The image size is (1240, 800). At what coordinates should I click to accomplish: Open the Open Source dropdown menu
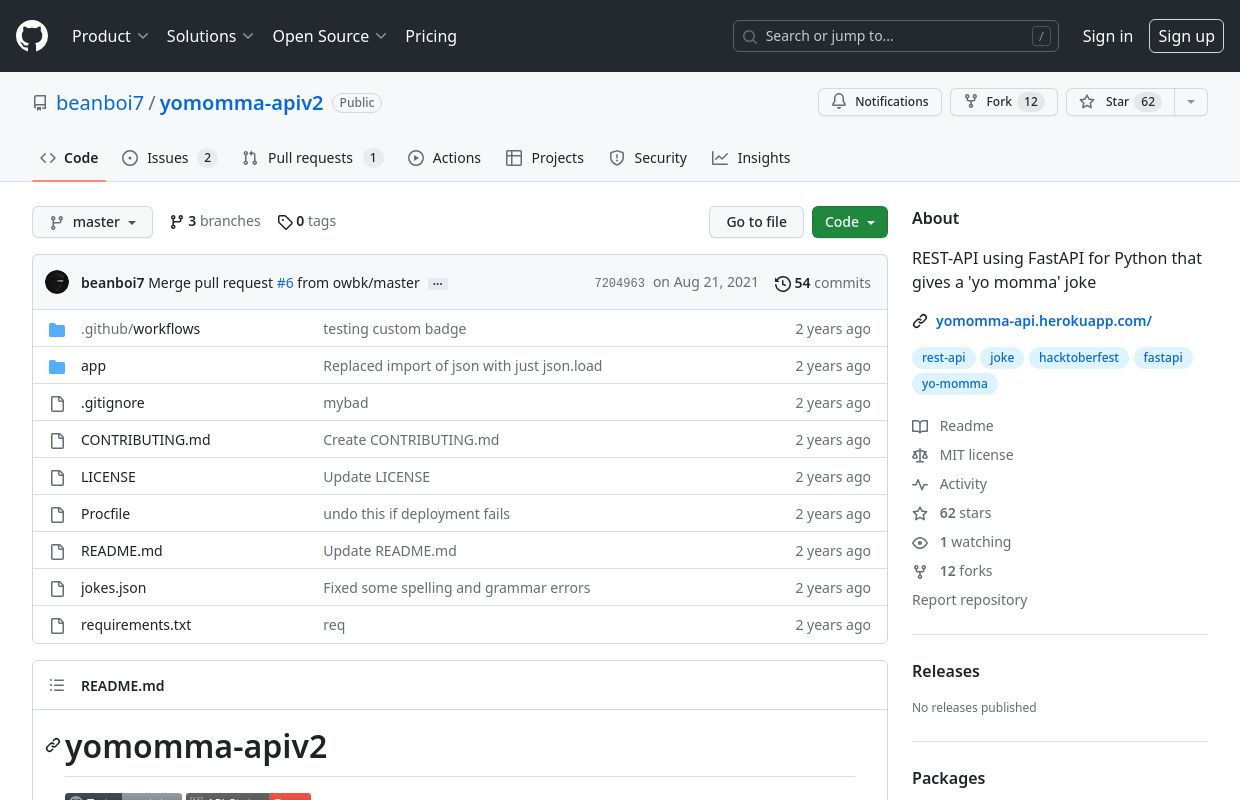click(x=330, y=36)
